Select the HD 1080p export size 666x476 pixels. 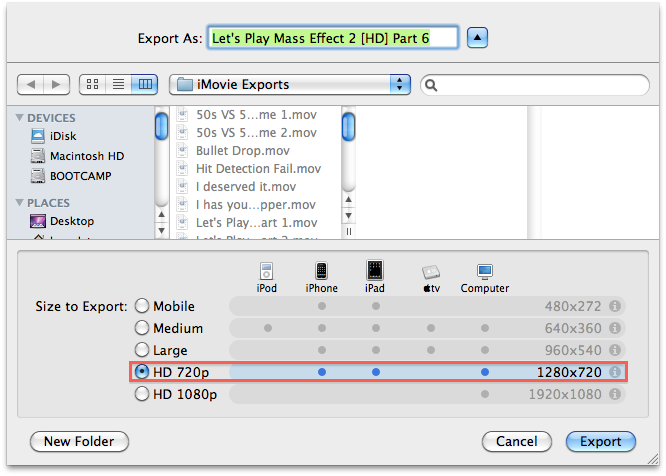pyautogui.click(x=142, y=394)
